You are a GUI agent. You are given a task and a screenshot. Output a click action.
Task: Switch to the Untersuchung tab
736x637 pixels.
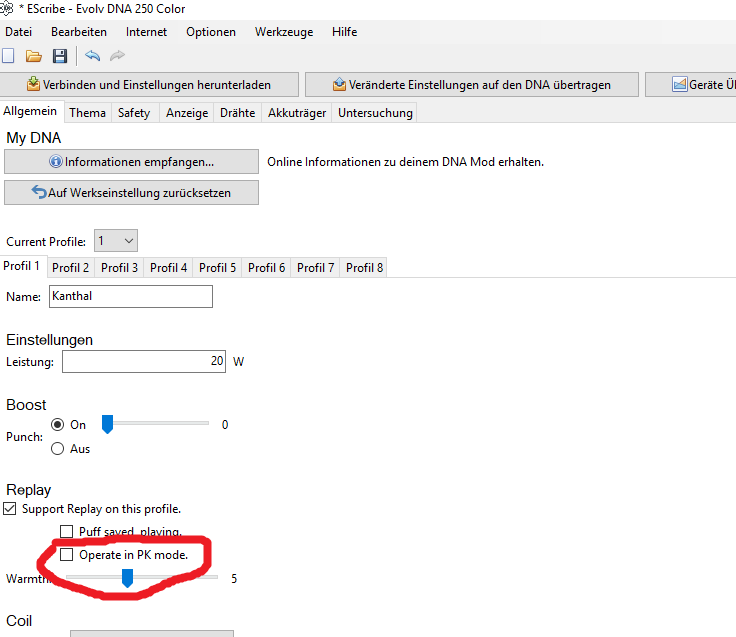(375, 113)
